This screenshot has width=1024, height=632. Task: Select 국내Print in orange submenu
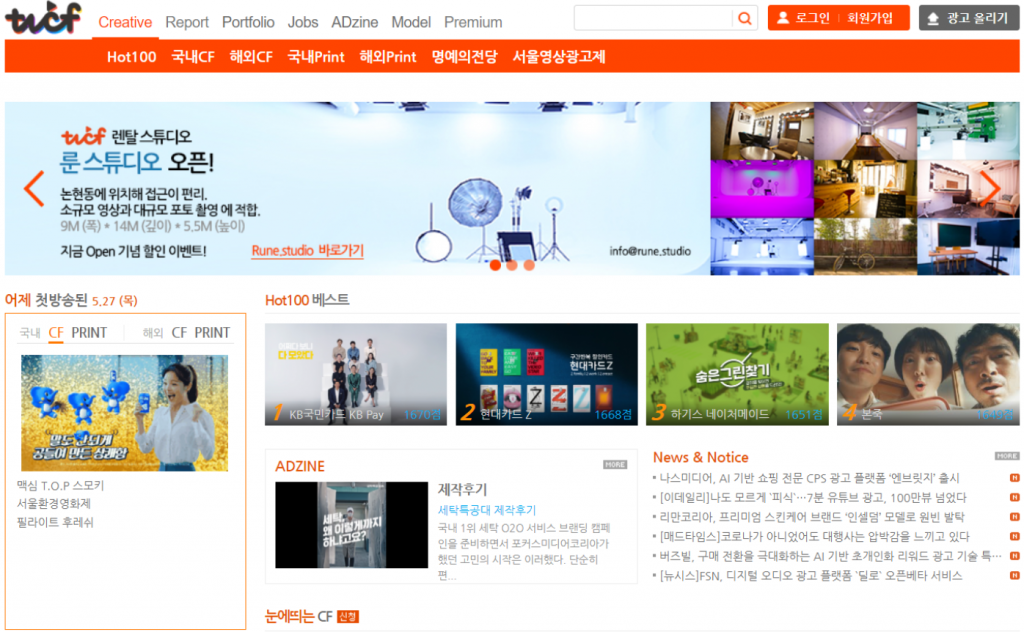pyautogui.click(x=316, y=57)
